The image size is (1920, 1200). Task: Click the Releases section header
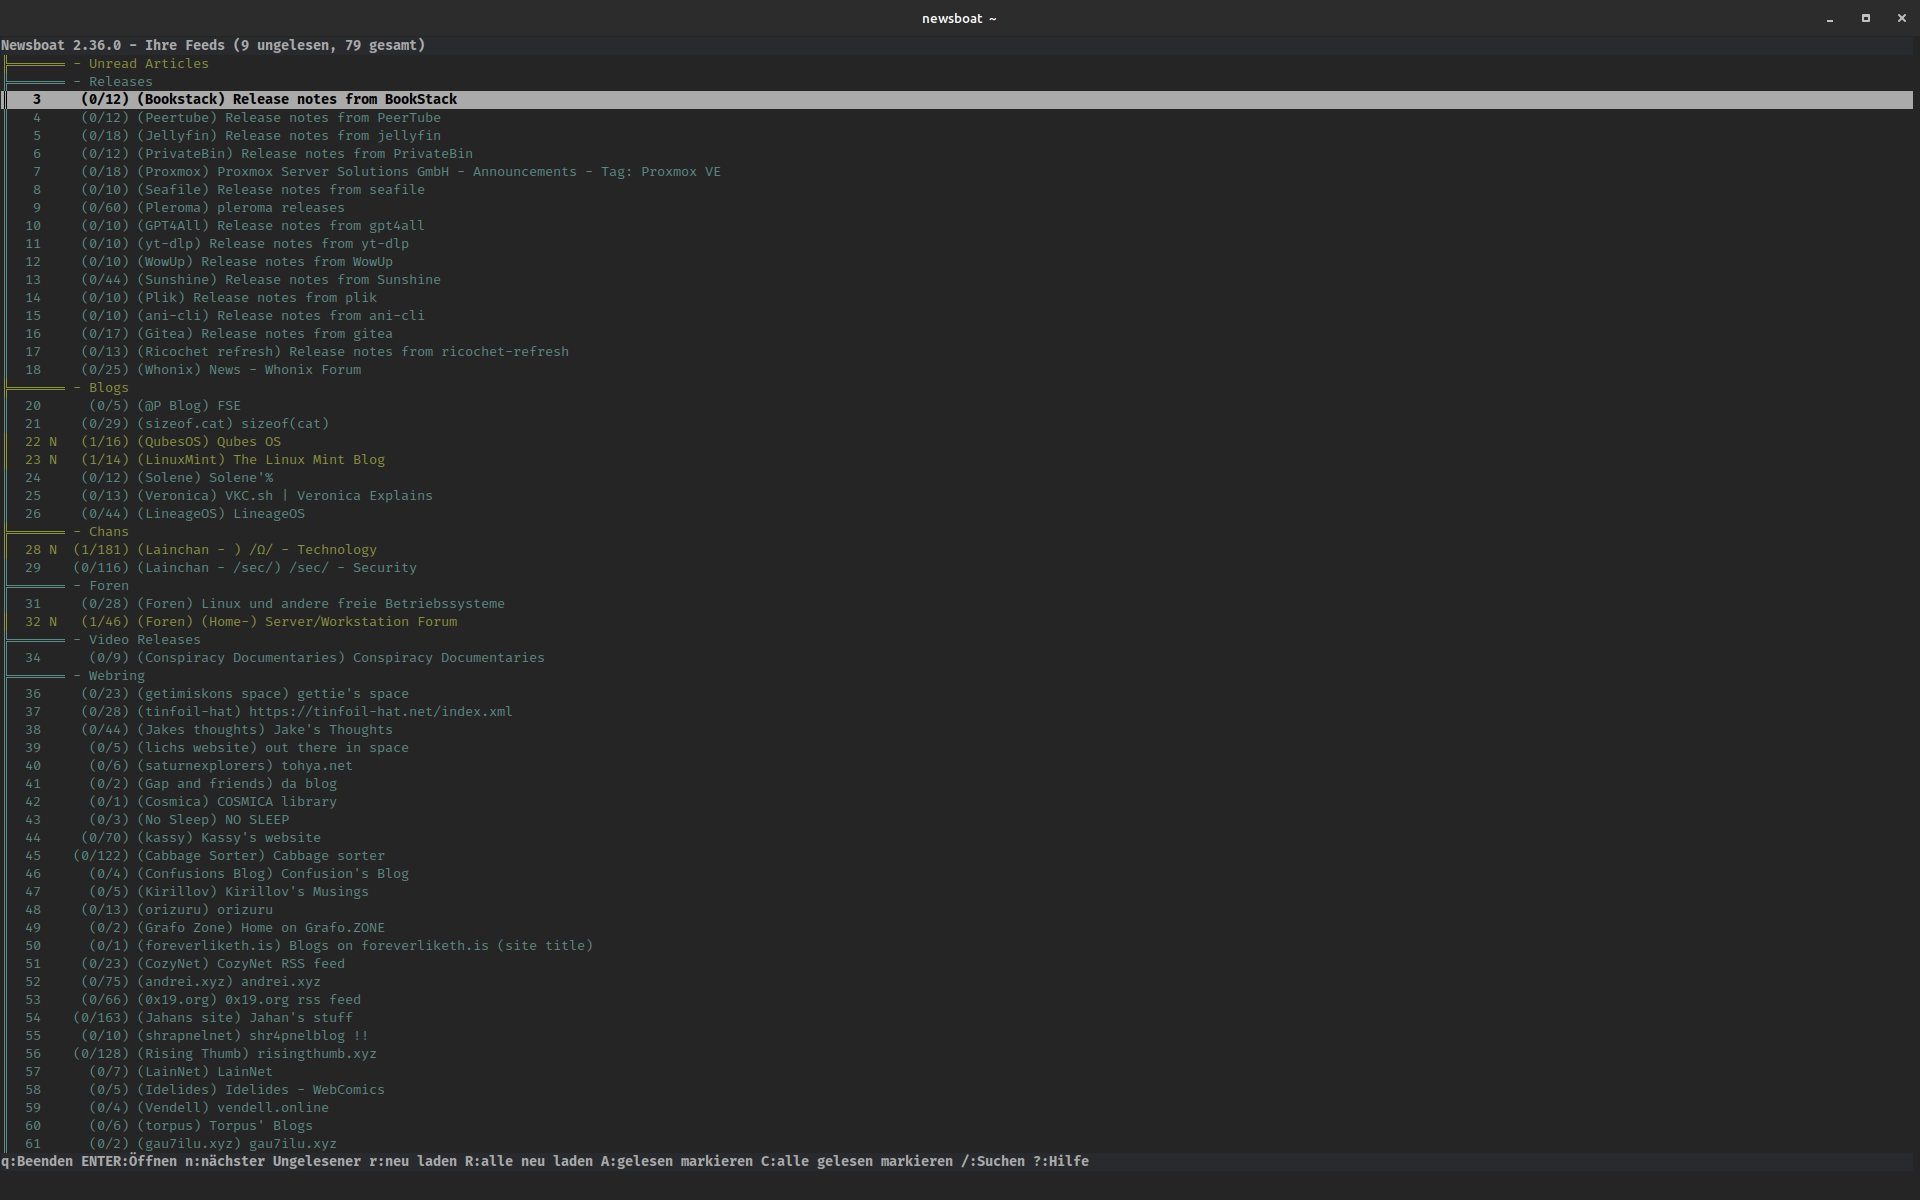coord(120,82)
